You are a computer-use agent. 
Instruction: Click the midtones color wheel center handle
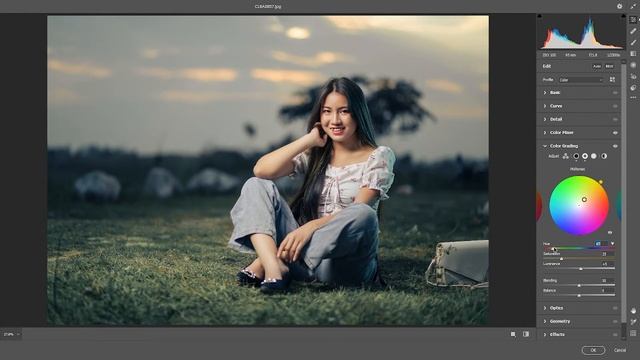coord(584,200)
